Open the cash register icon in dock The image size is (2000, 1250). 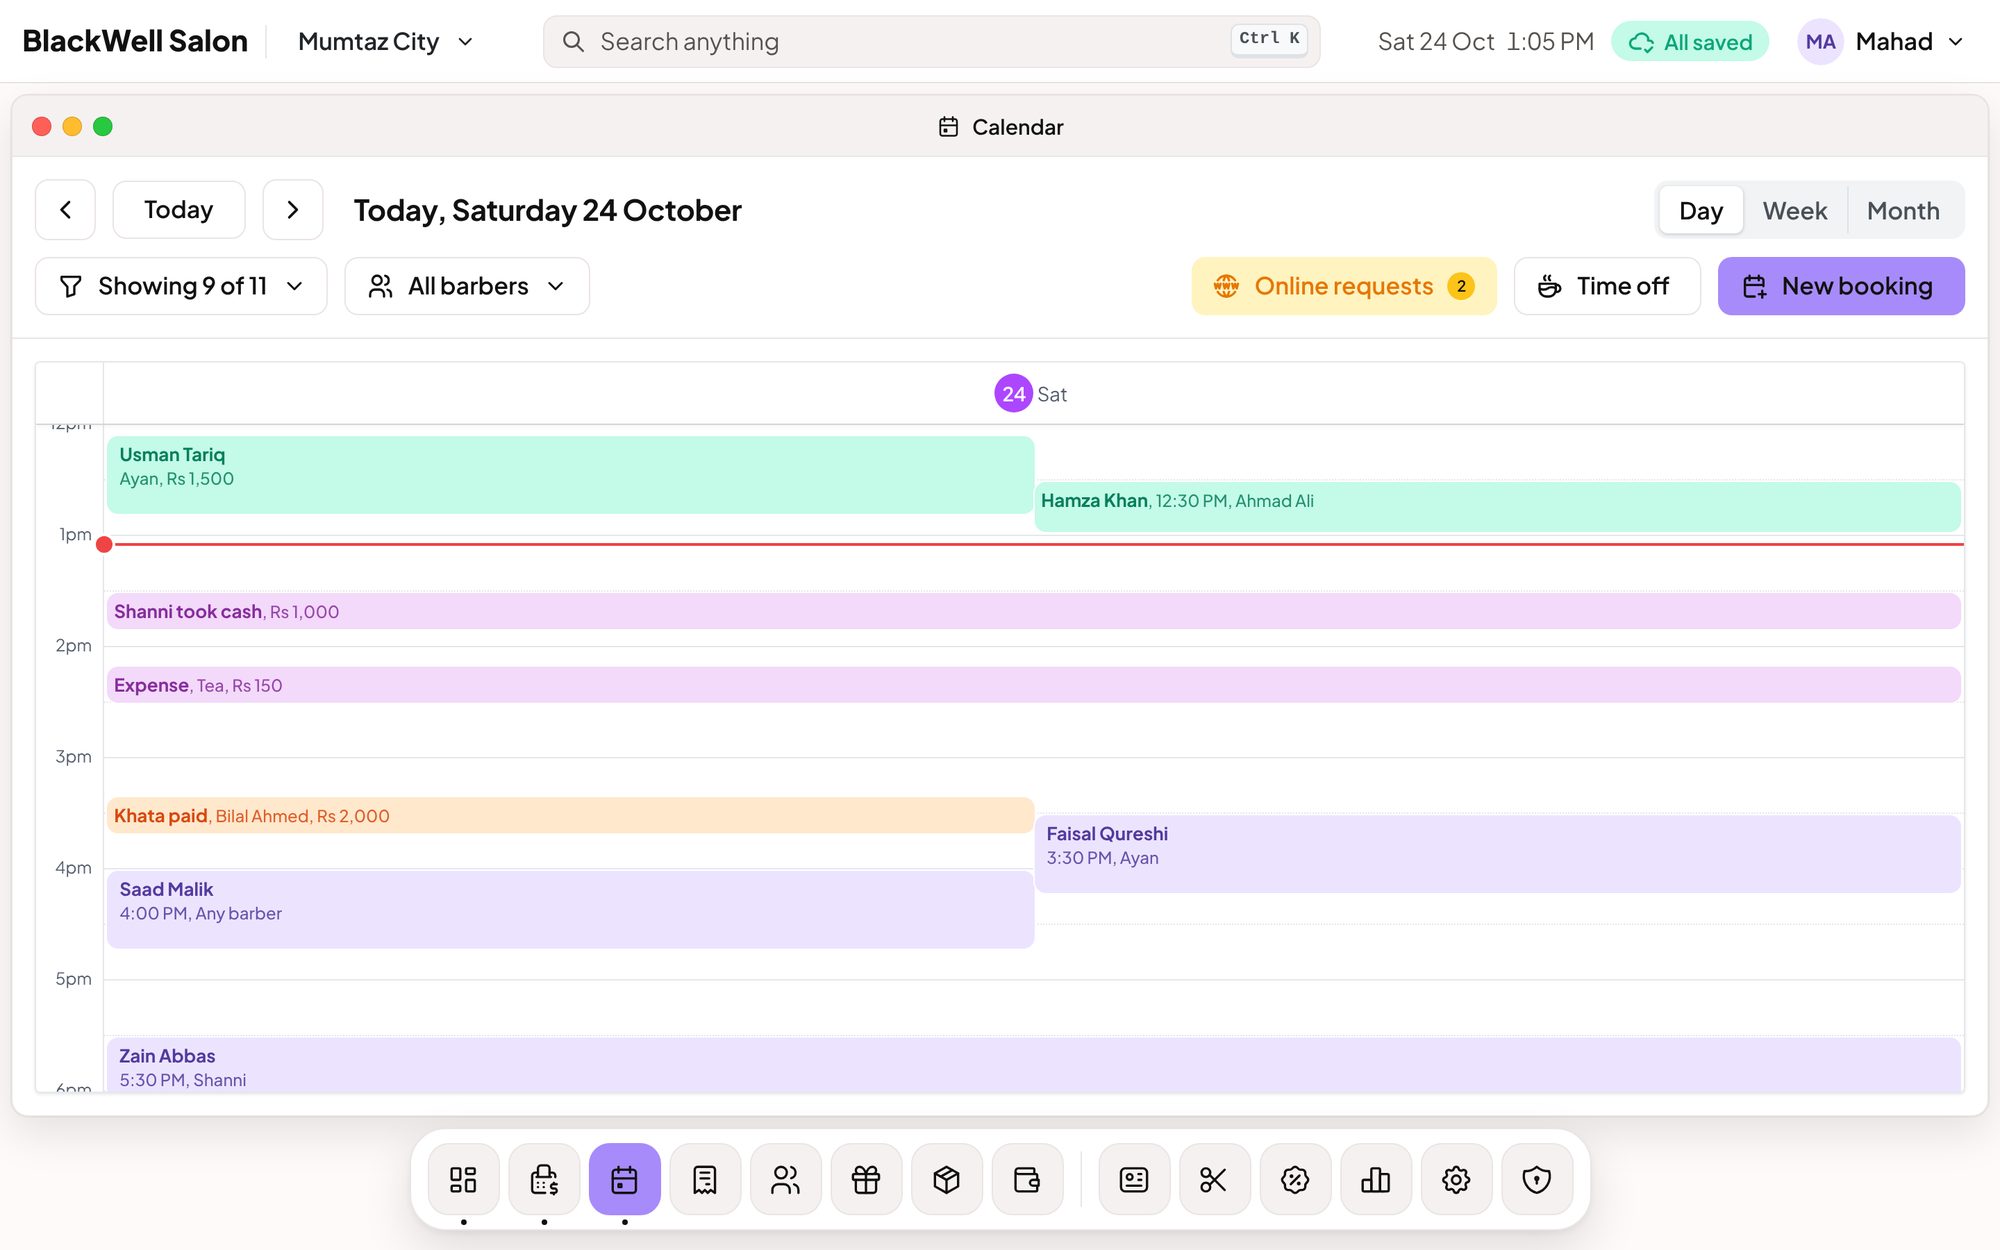[544, 1179]
